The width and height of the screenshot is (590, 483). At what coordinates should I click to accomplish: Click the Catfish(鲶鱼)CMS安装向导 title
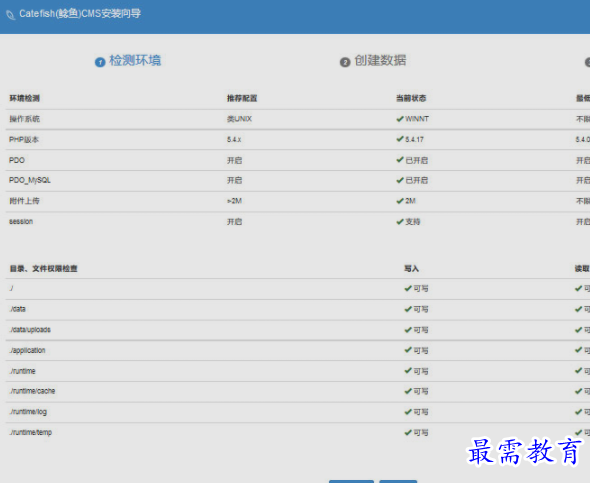point(80,14)
